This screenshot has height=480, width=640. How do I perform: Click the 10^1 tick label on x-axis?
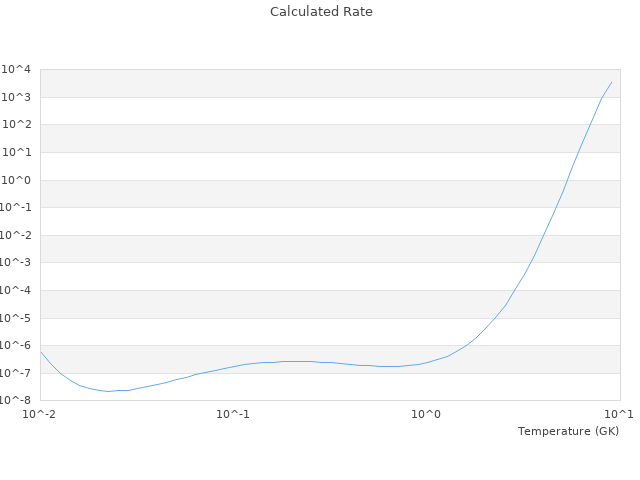pos(619,414)
